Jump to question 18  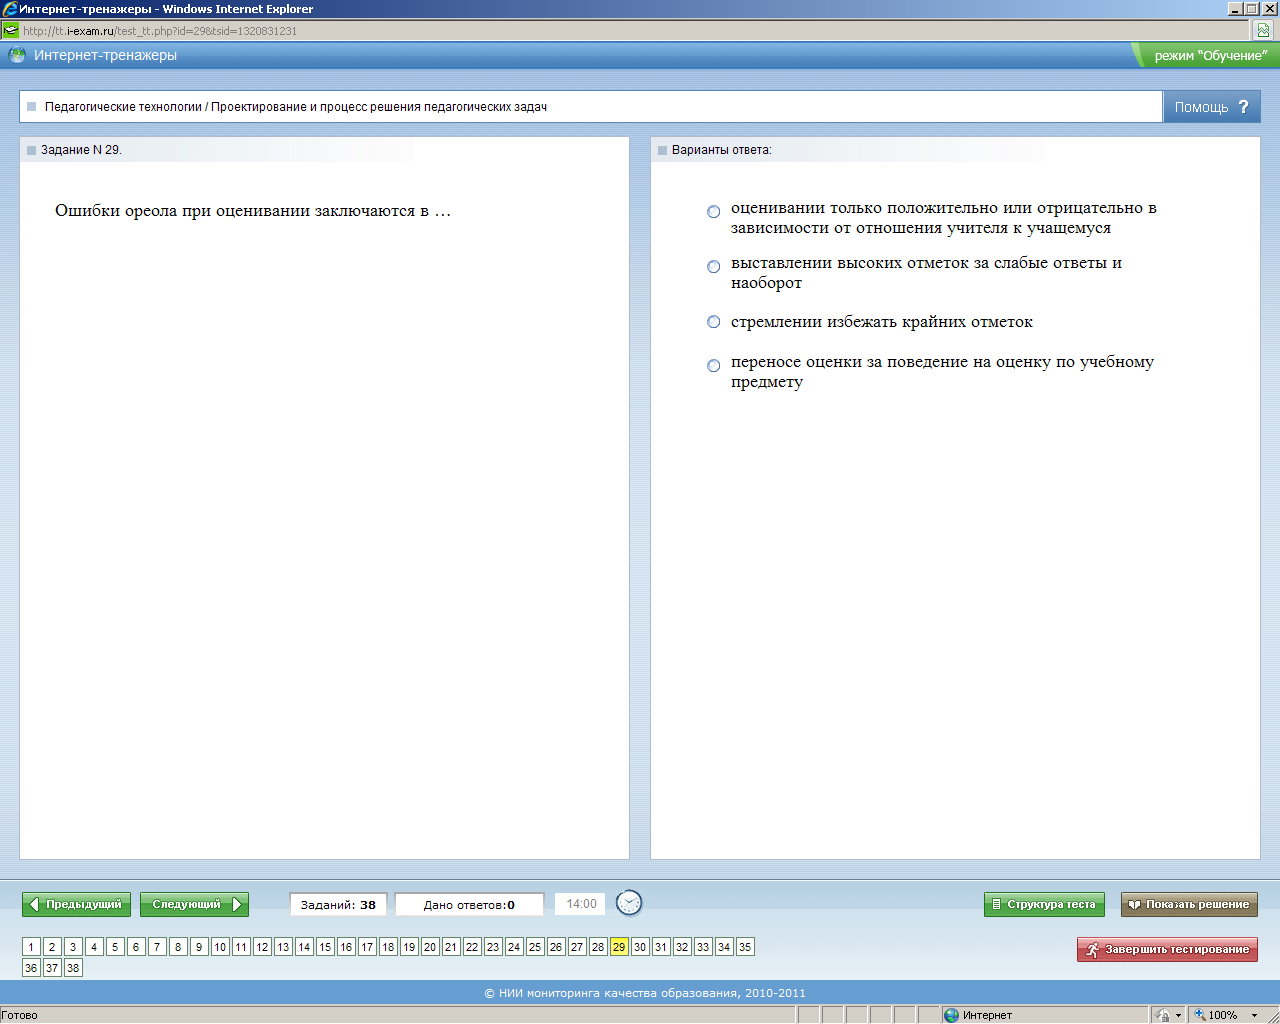[x=388, y=947]
